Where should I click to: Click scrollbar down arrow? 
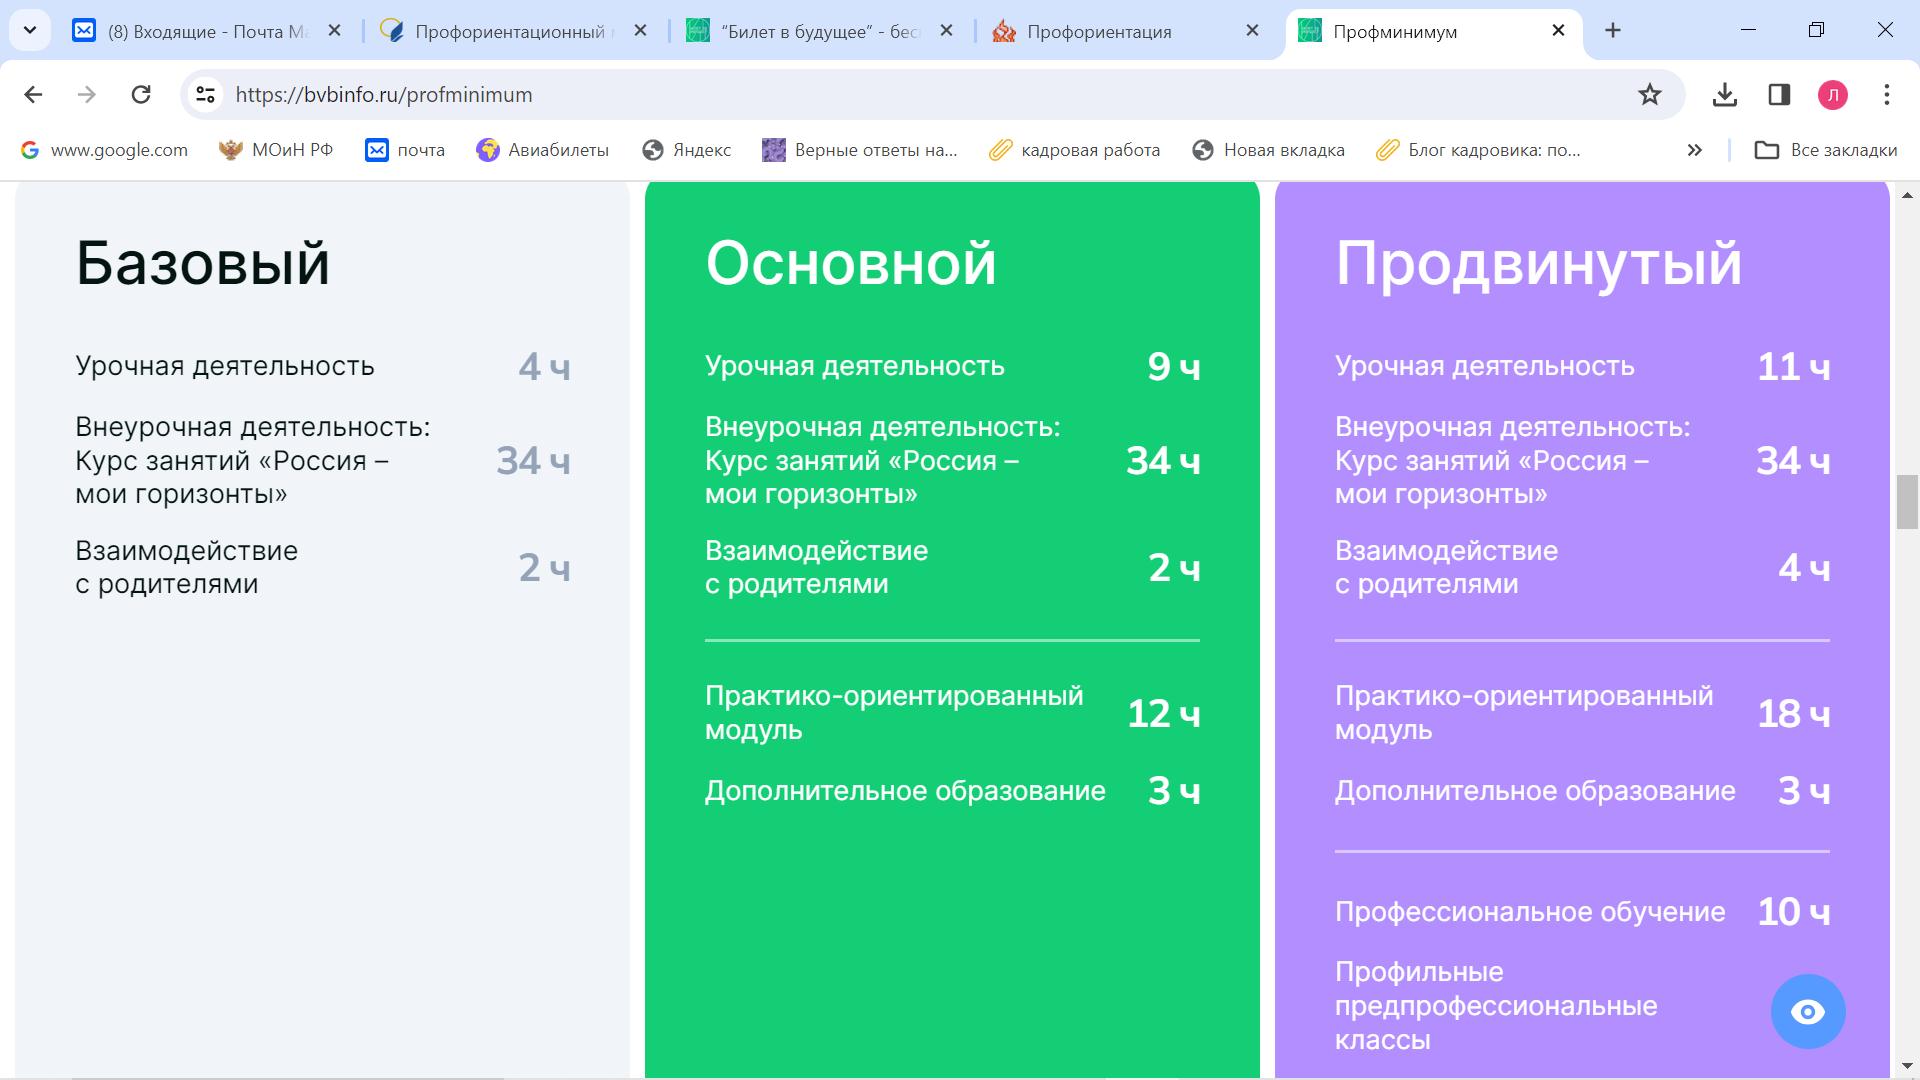point(1907,1066)
